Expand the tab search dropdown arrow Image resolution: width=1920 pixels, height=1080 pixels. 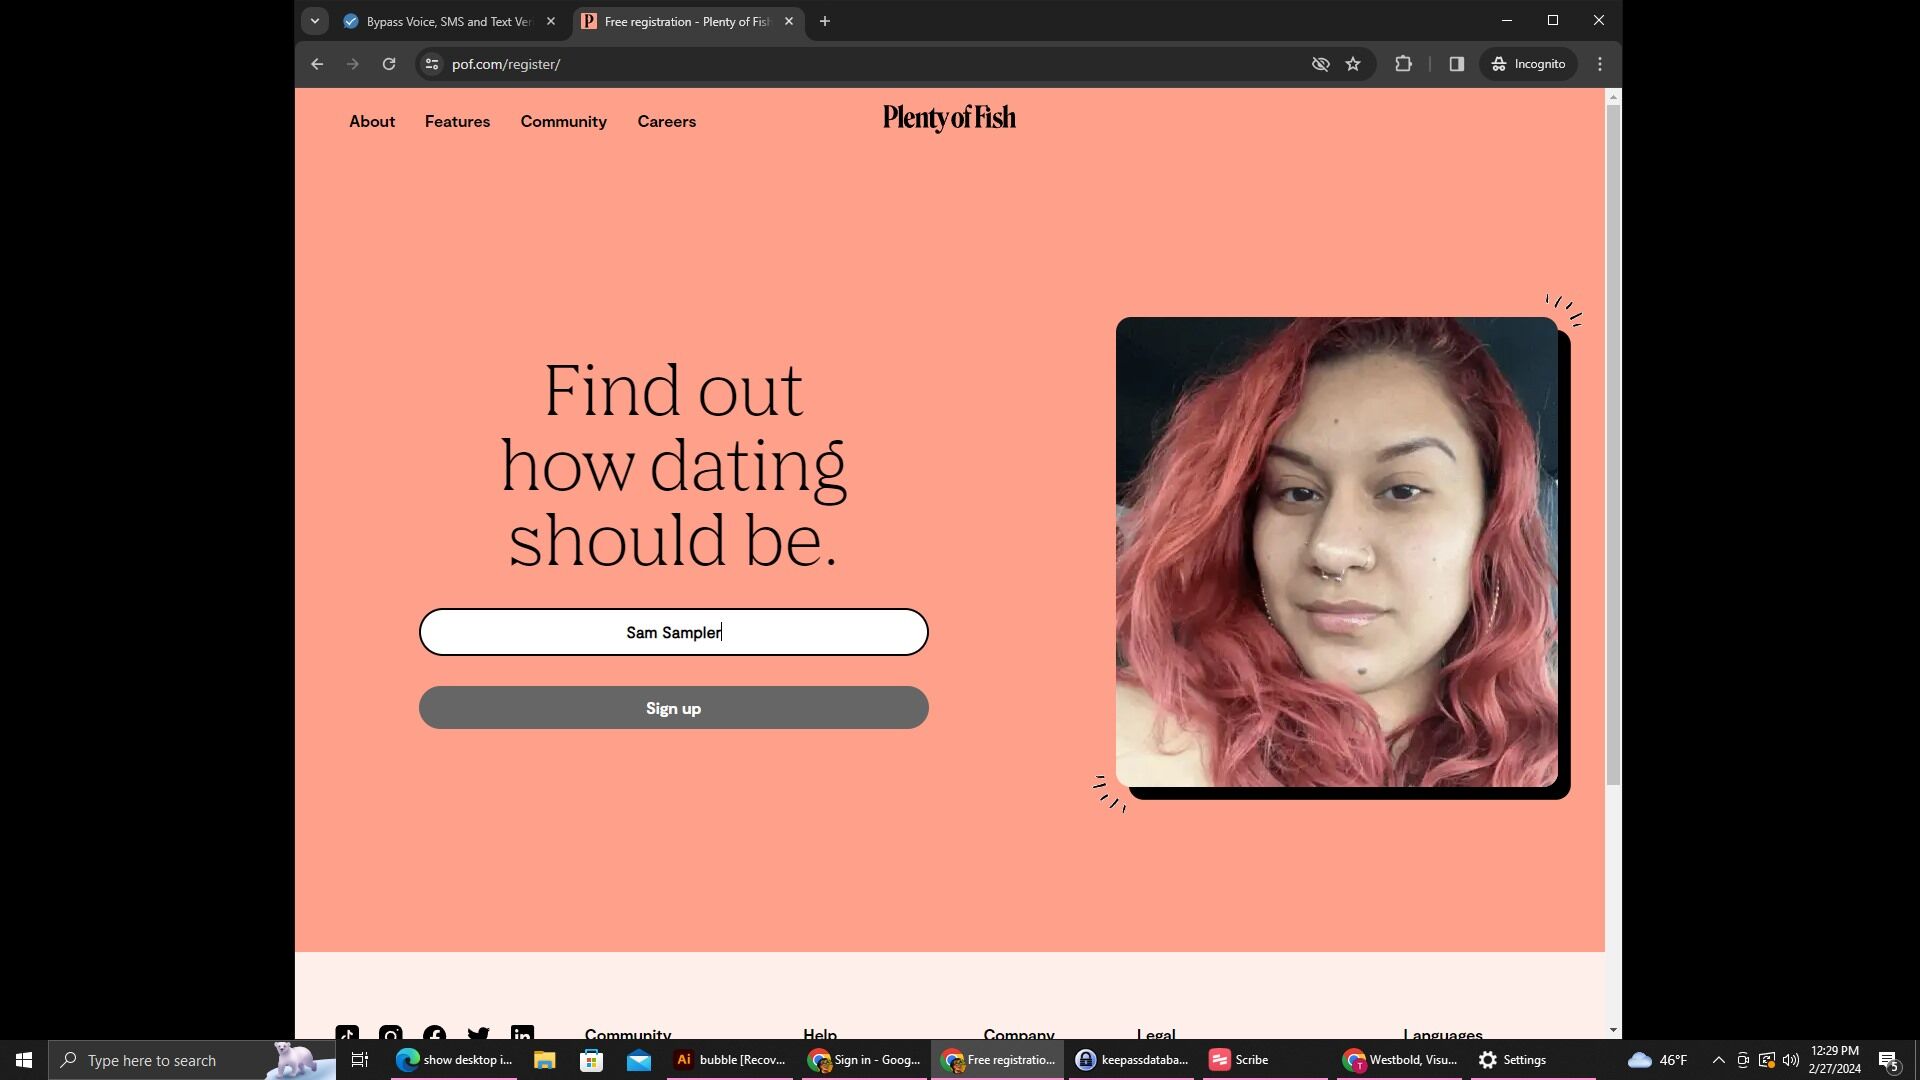(315, 21)
